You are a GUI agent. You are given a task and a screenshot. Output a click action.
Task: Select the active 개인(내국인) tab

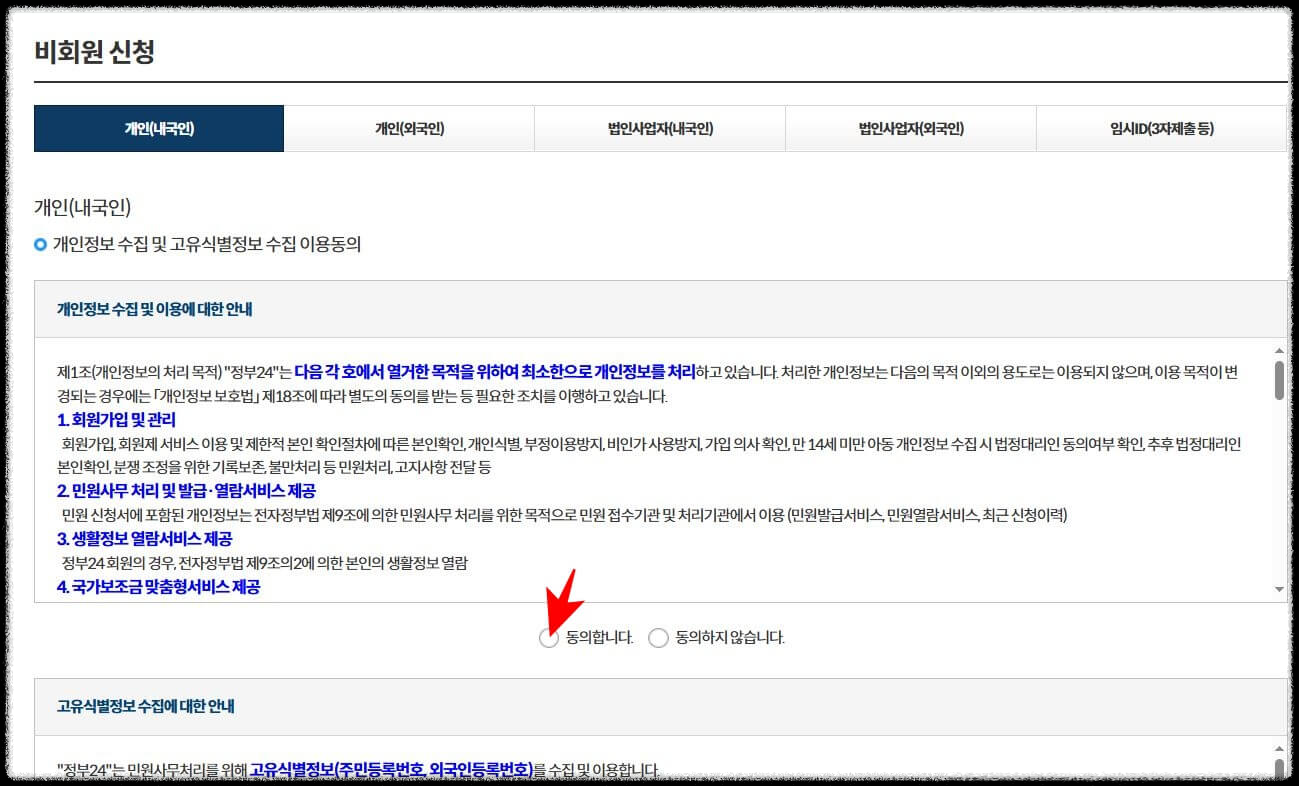(x=159, y=129)
